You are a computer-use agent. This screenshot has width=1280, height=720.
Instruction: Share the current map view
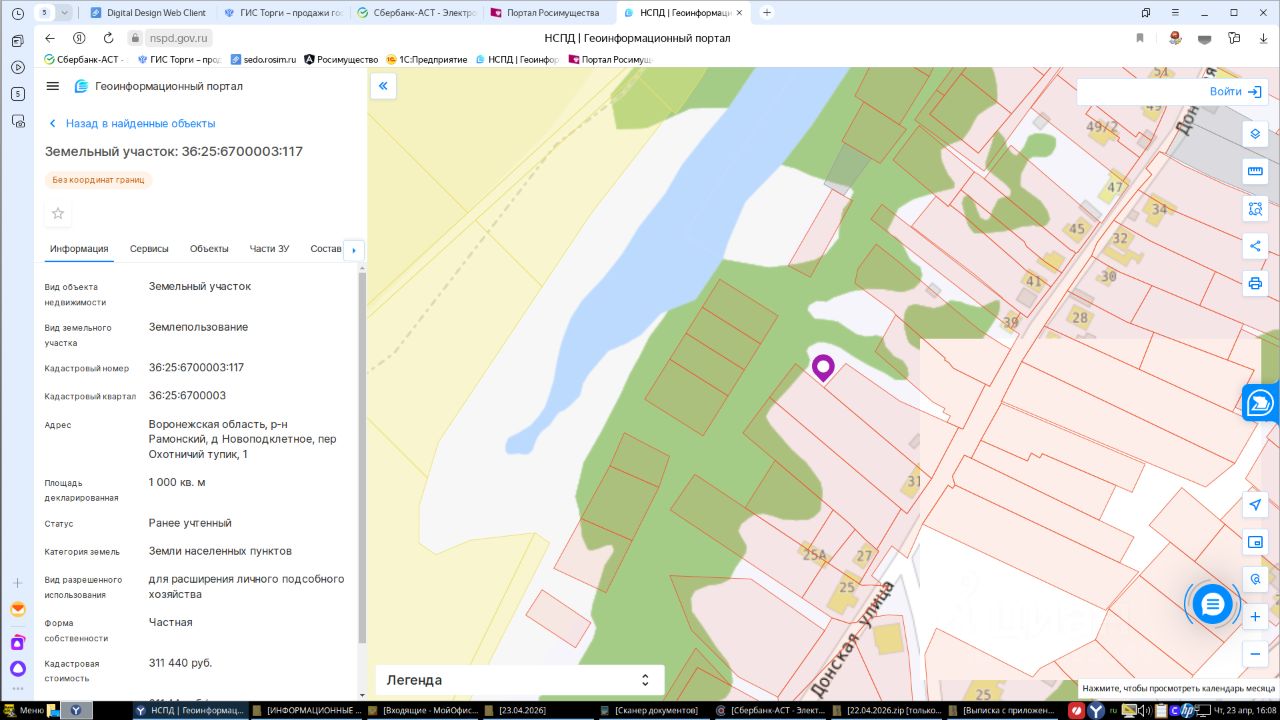[1255, 246]
